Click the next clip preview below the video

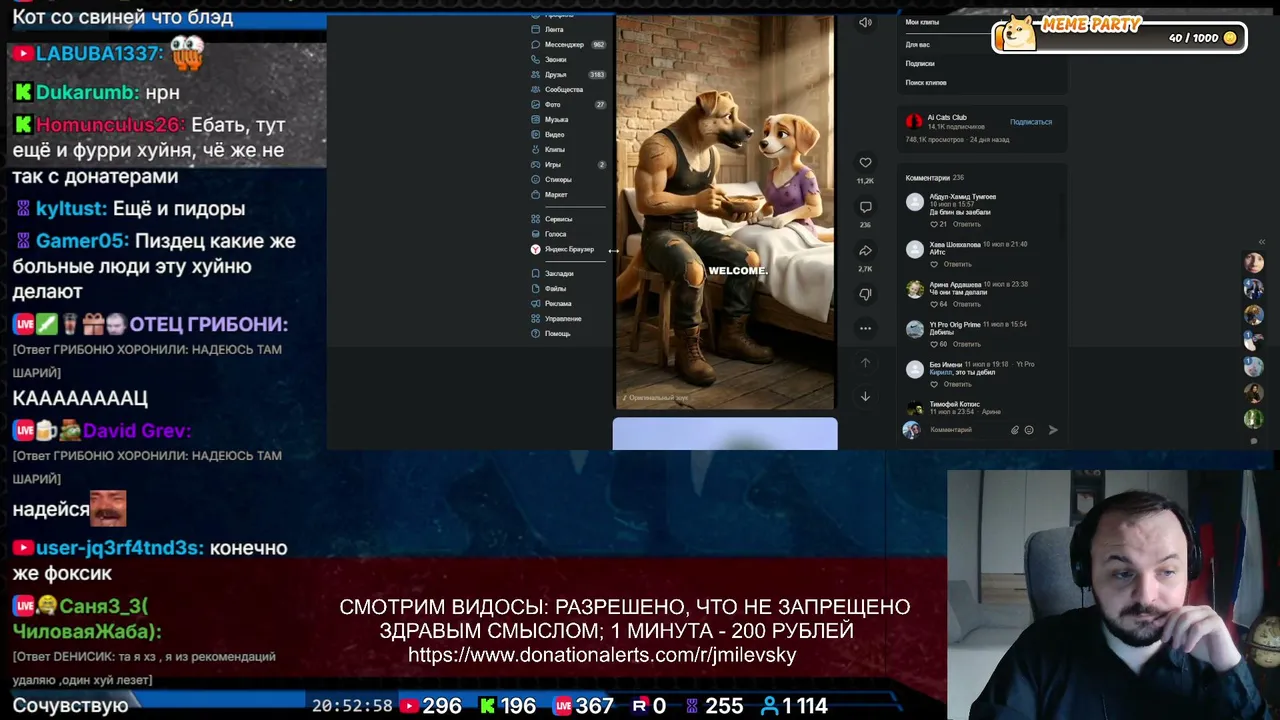coord(725,434)
